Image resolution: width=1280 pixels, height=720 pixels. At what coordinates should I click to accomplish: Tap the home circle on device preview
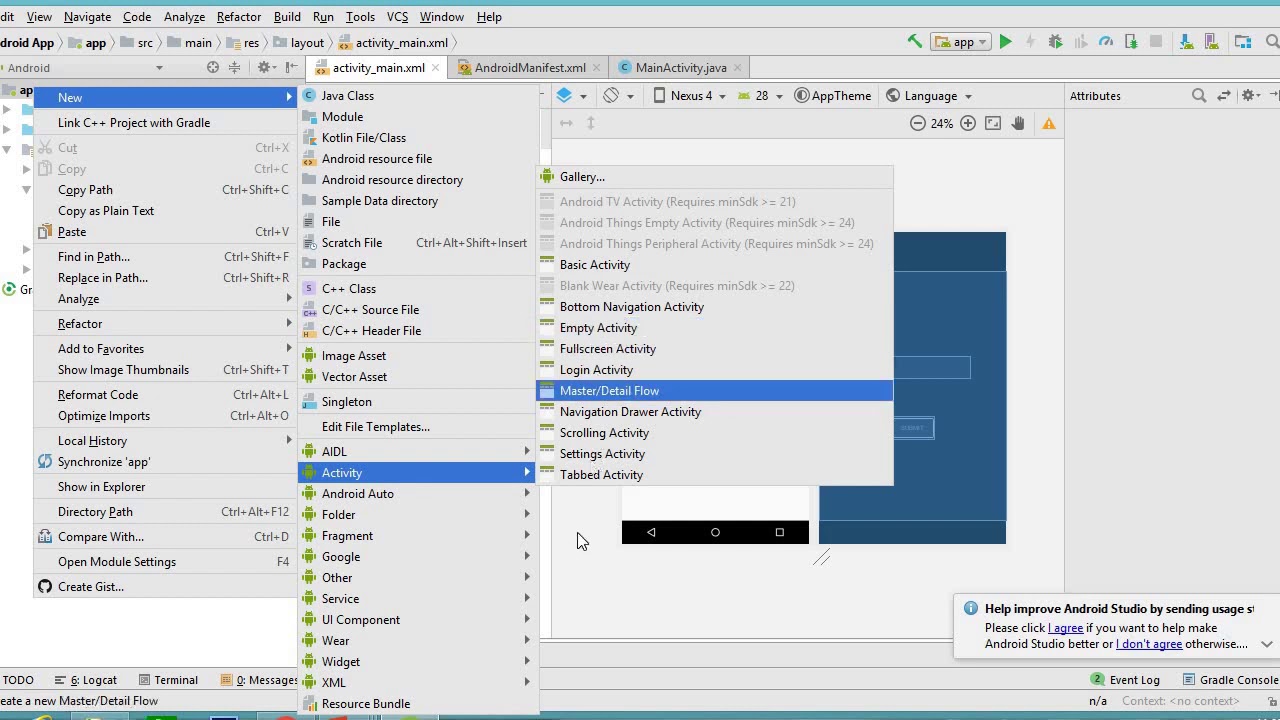click(715, 532)
